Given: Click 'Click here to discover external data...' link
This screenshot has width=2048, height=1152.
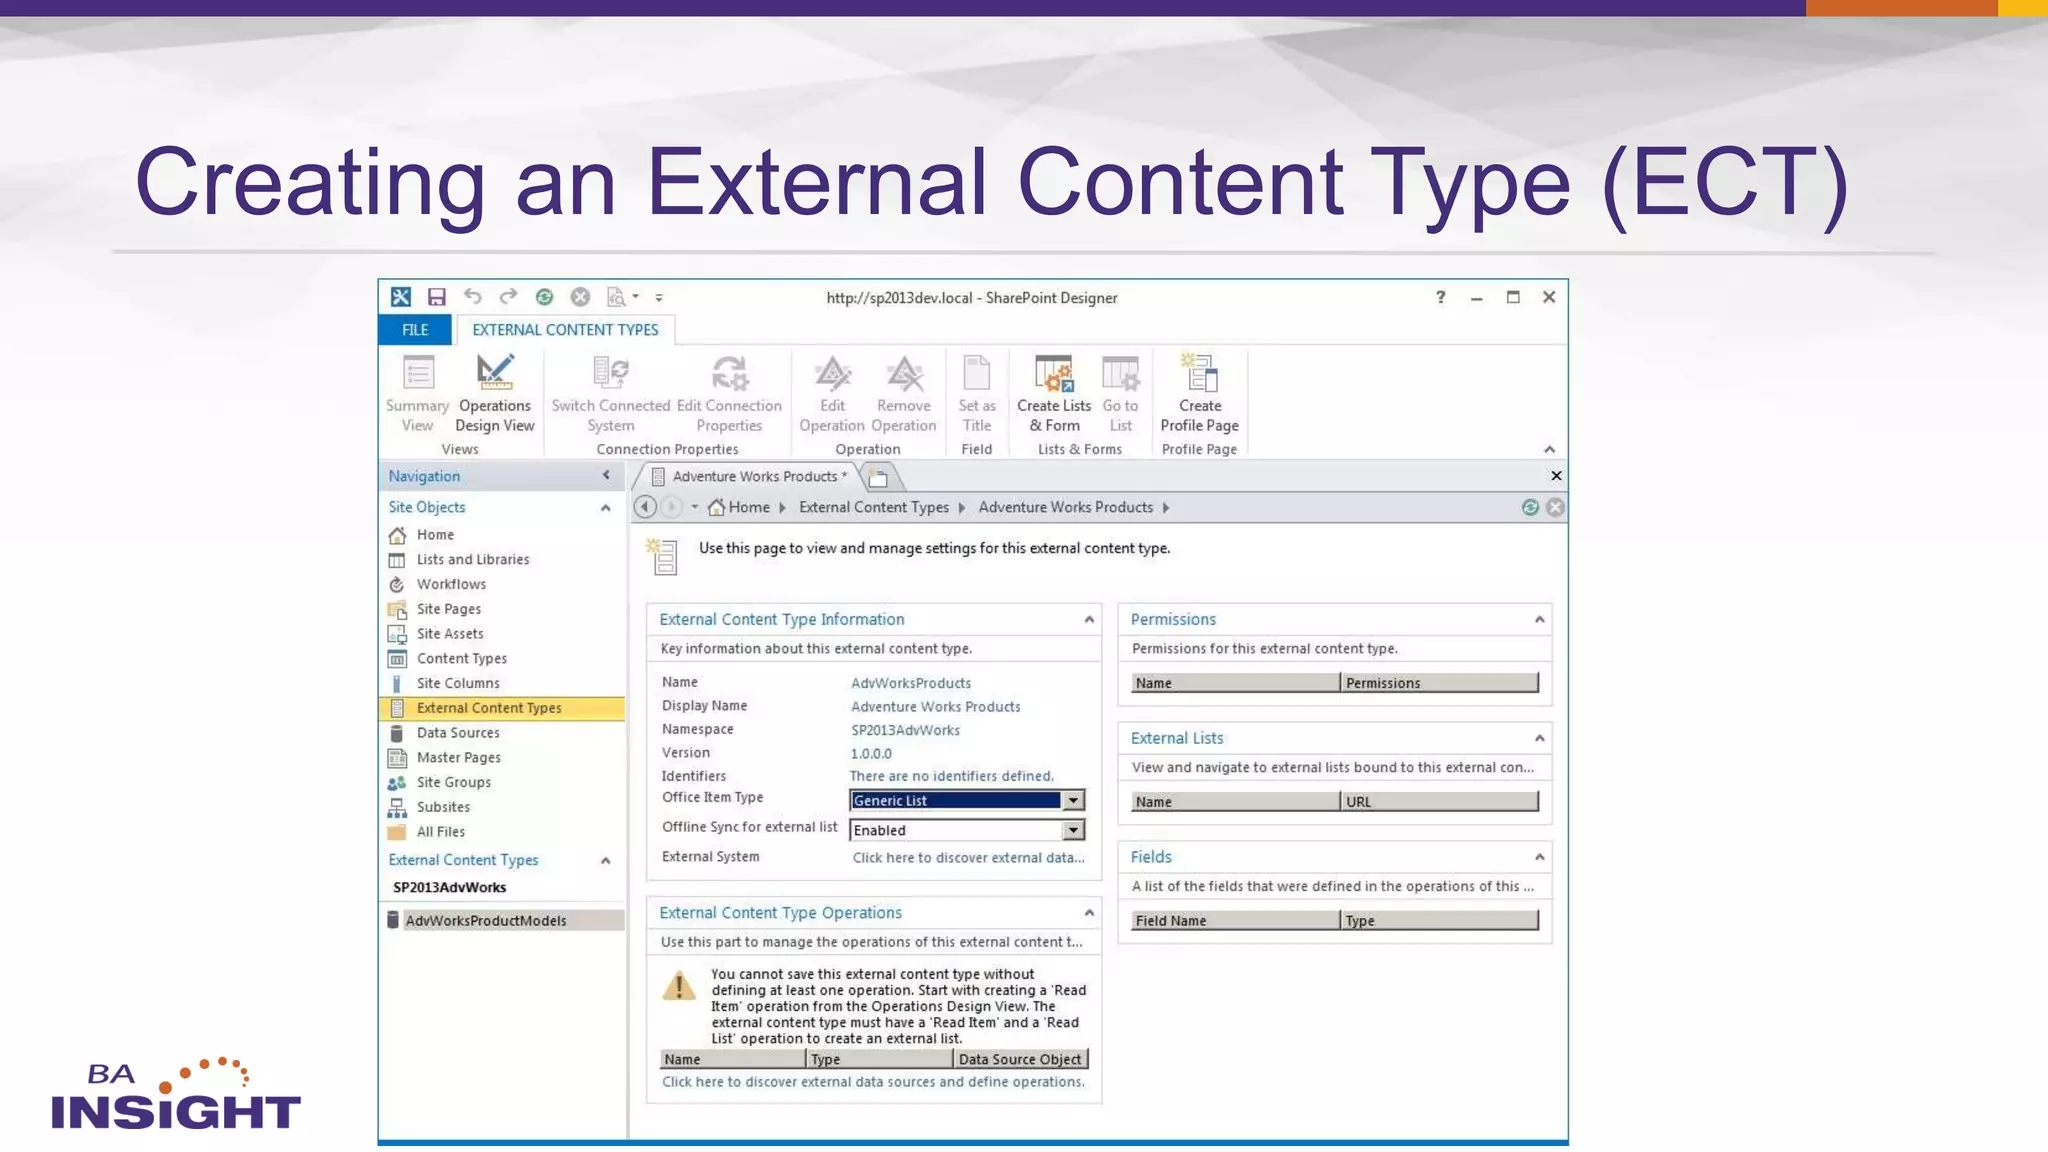Looking at the screenshot, I should (x=968, y=858).
